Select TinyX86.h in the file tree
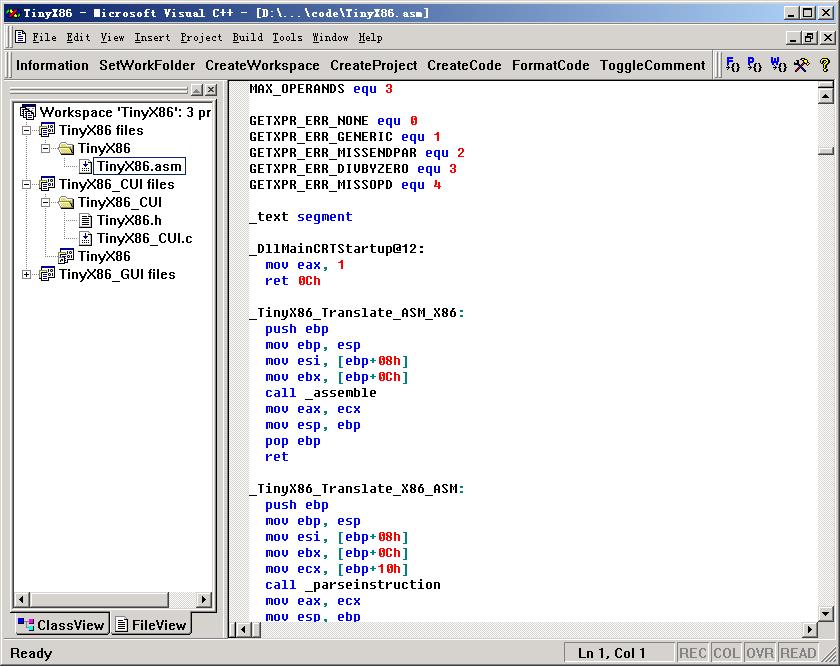The width and height of the screenshot is (840, 666). (x=129, y=220)
